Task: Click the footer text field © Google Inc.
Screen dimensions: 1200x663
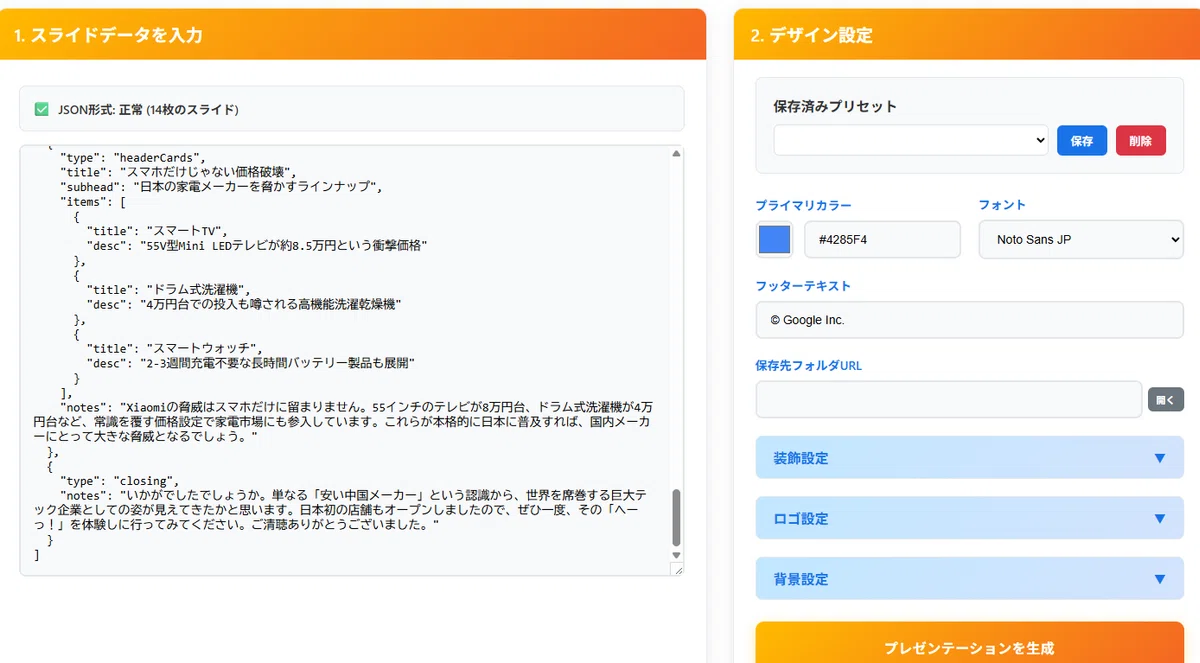Action: (x=970, y=320)
